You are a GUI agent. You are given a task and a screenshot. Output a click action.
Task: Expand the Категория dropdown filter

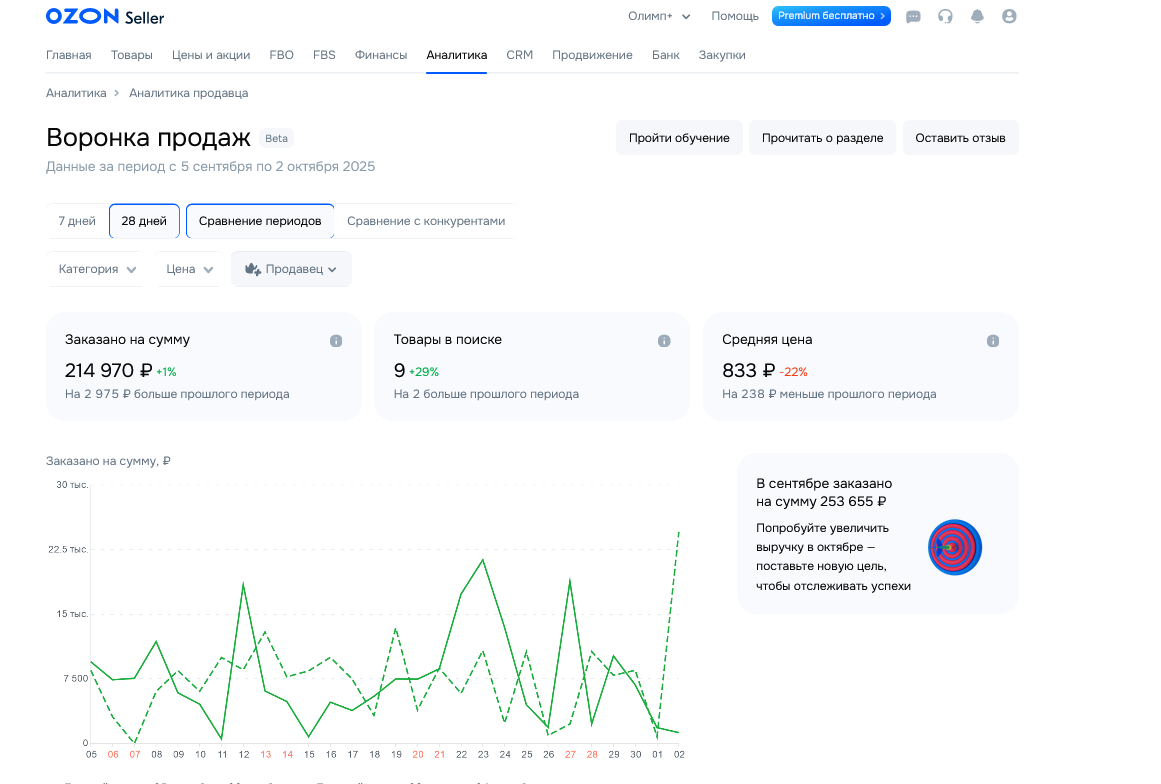point(97,269)
